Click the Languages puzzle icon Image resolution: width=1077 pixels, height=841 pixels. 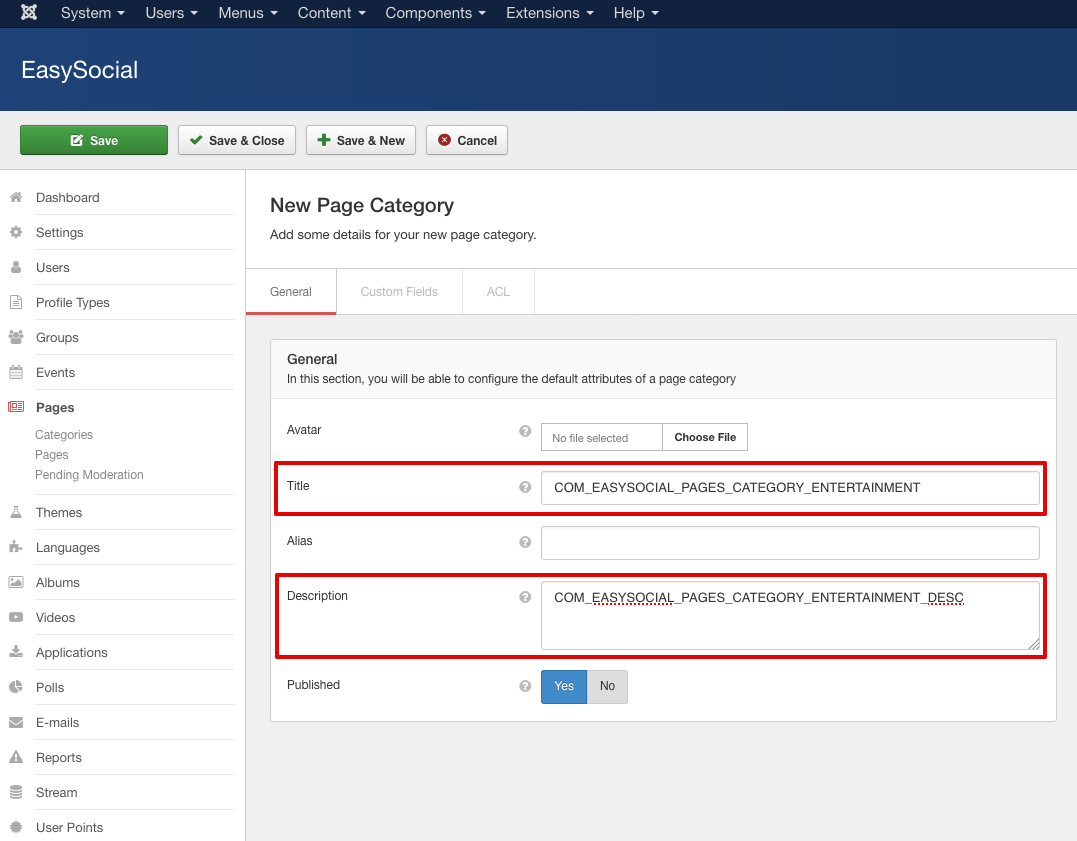[x=16, y=547]
